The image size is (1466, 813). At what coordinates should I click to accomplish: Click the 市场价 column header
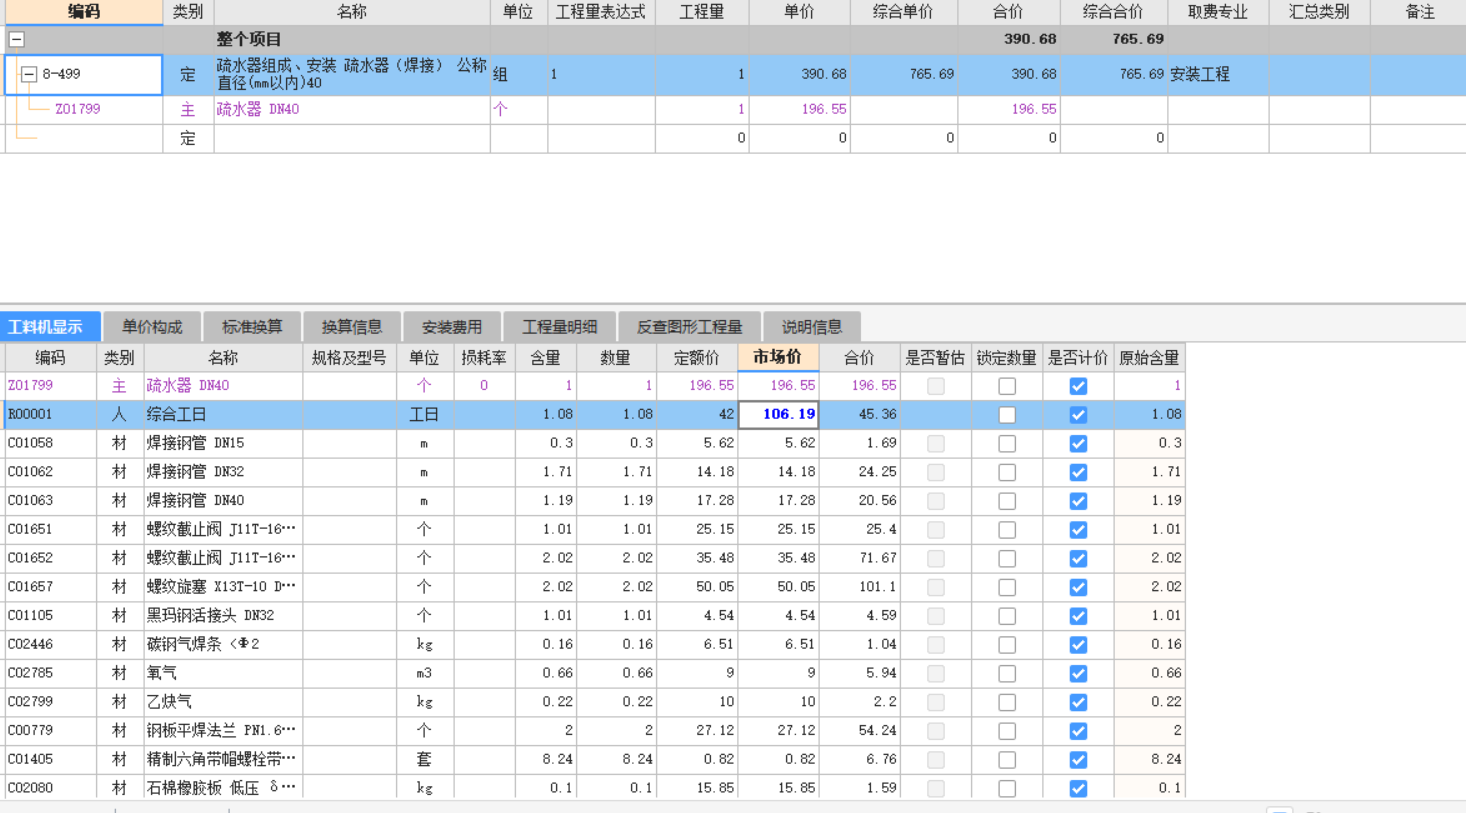[x=778, y=357]
